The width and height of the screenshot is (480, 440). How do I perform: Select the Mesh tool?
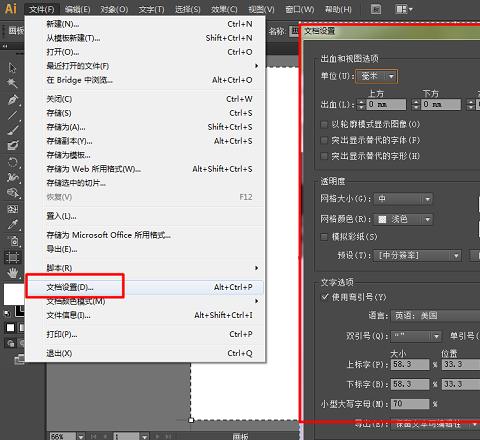pyautogui.click(x=12, y=209)
